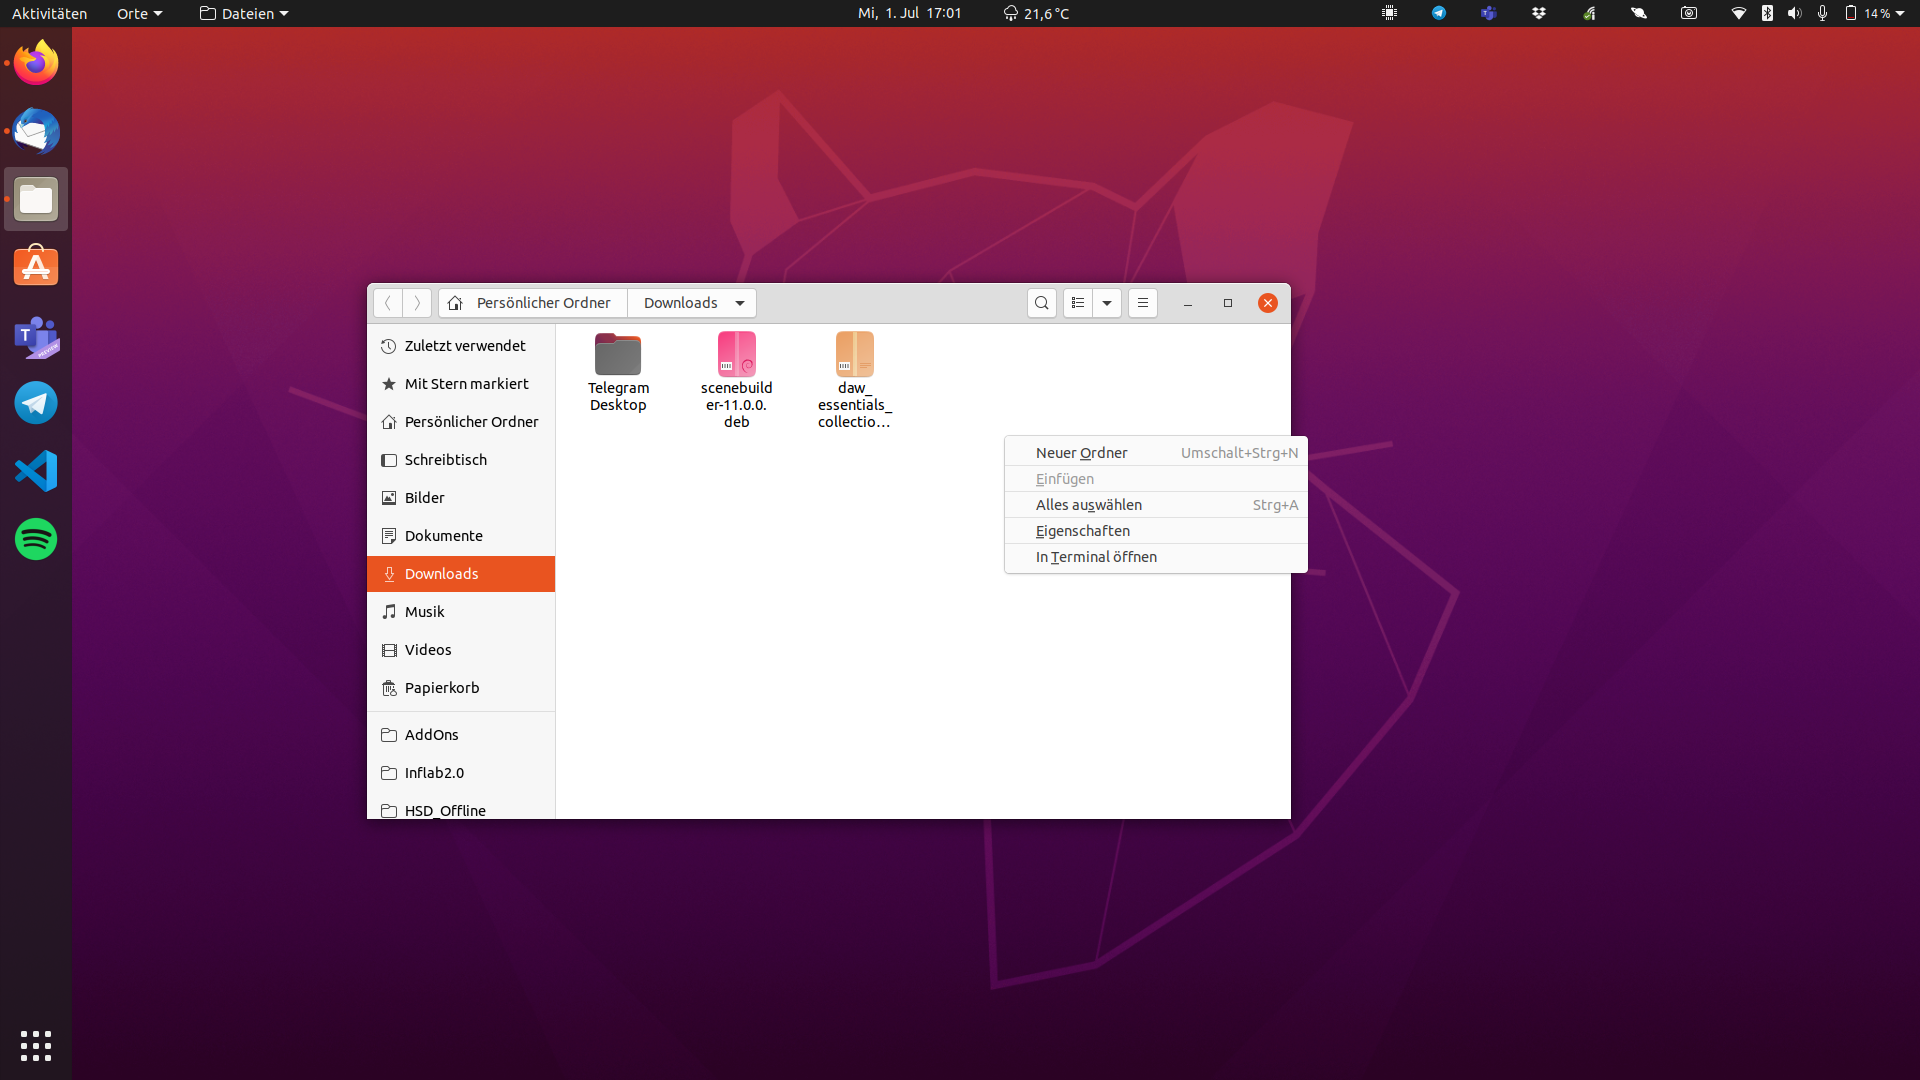Go to Persönlicher Ordner in path bar
1920x1080 pixels.
pyautogui.click(x=543, y=303)
